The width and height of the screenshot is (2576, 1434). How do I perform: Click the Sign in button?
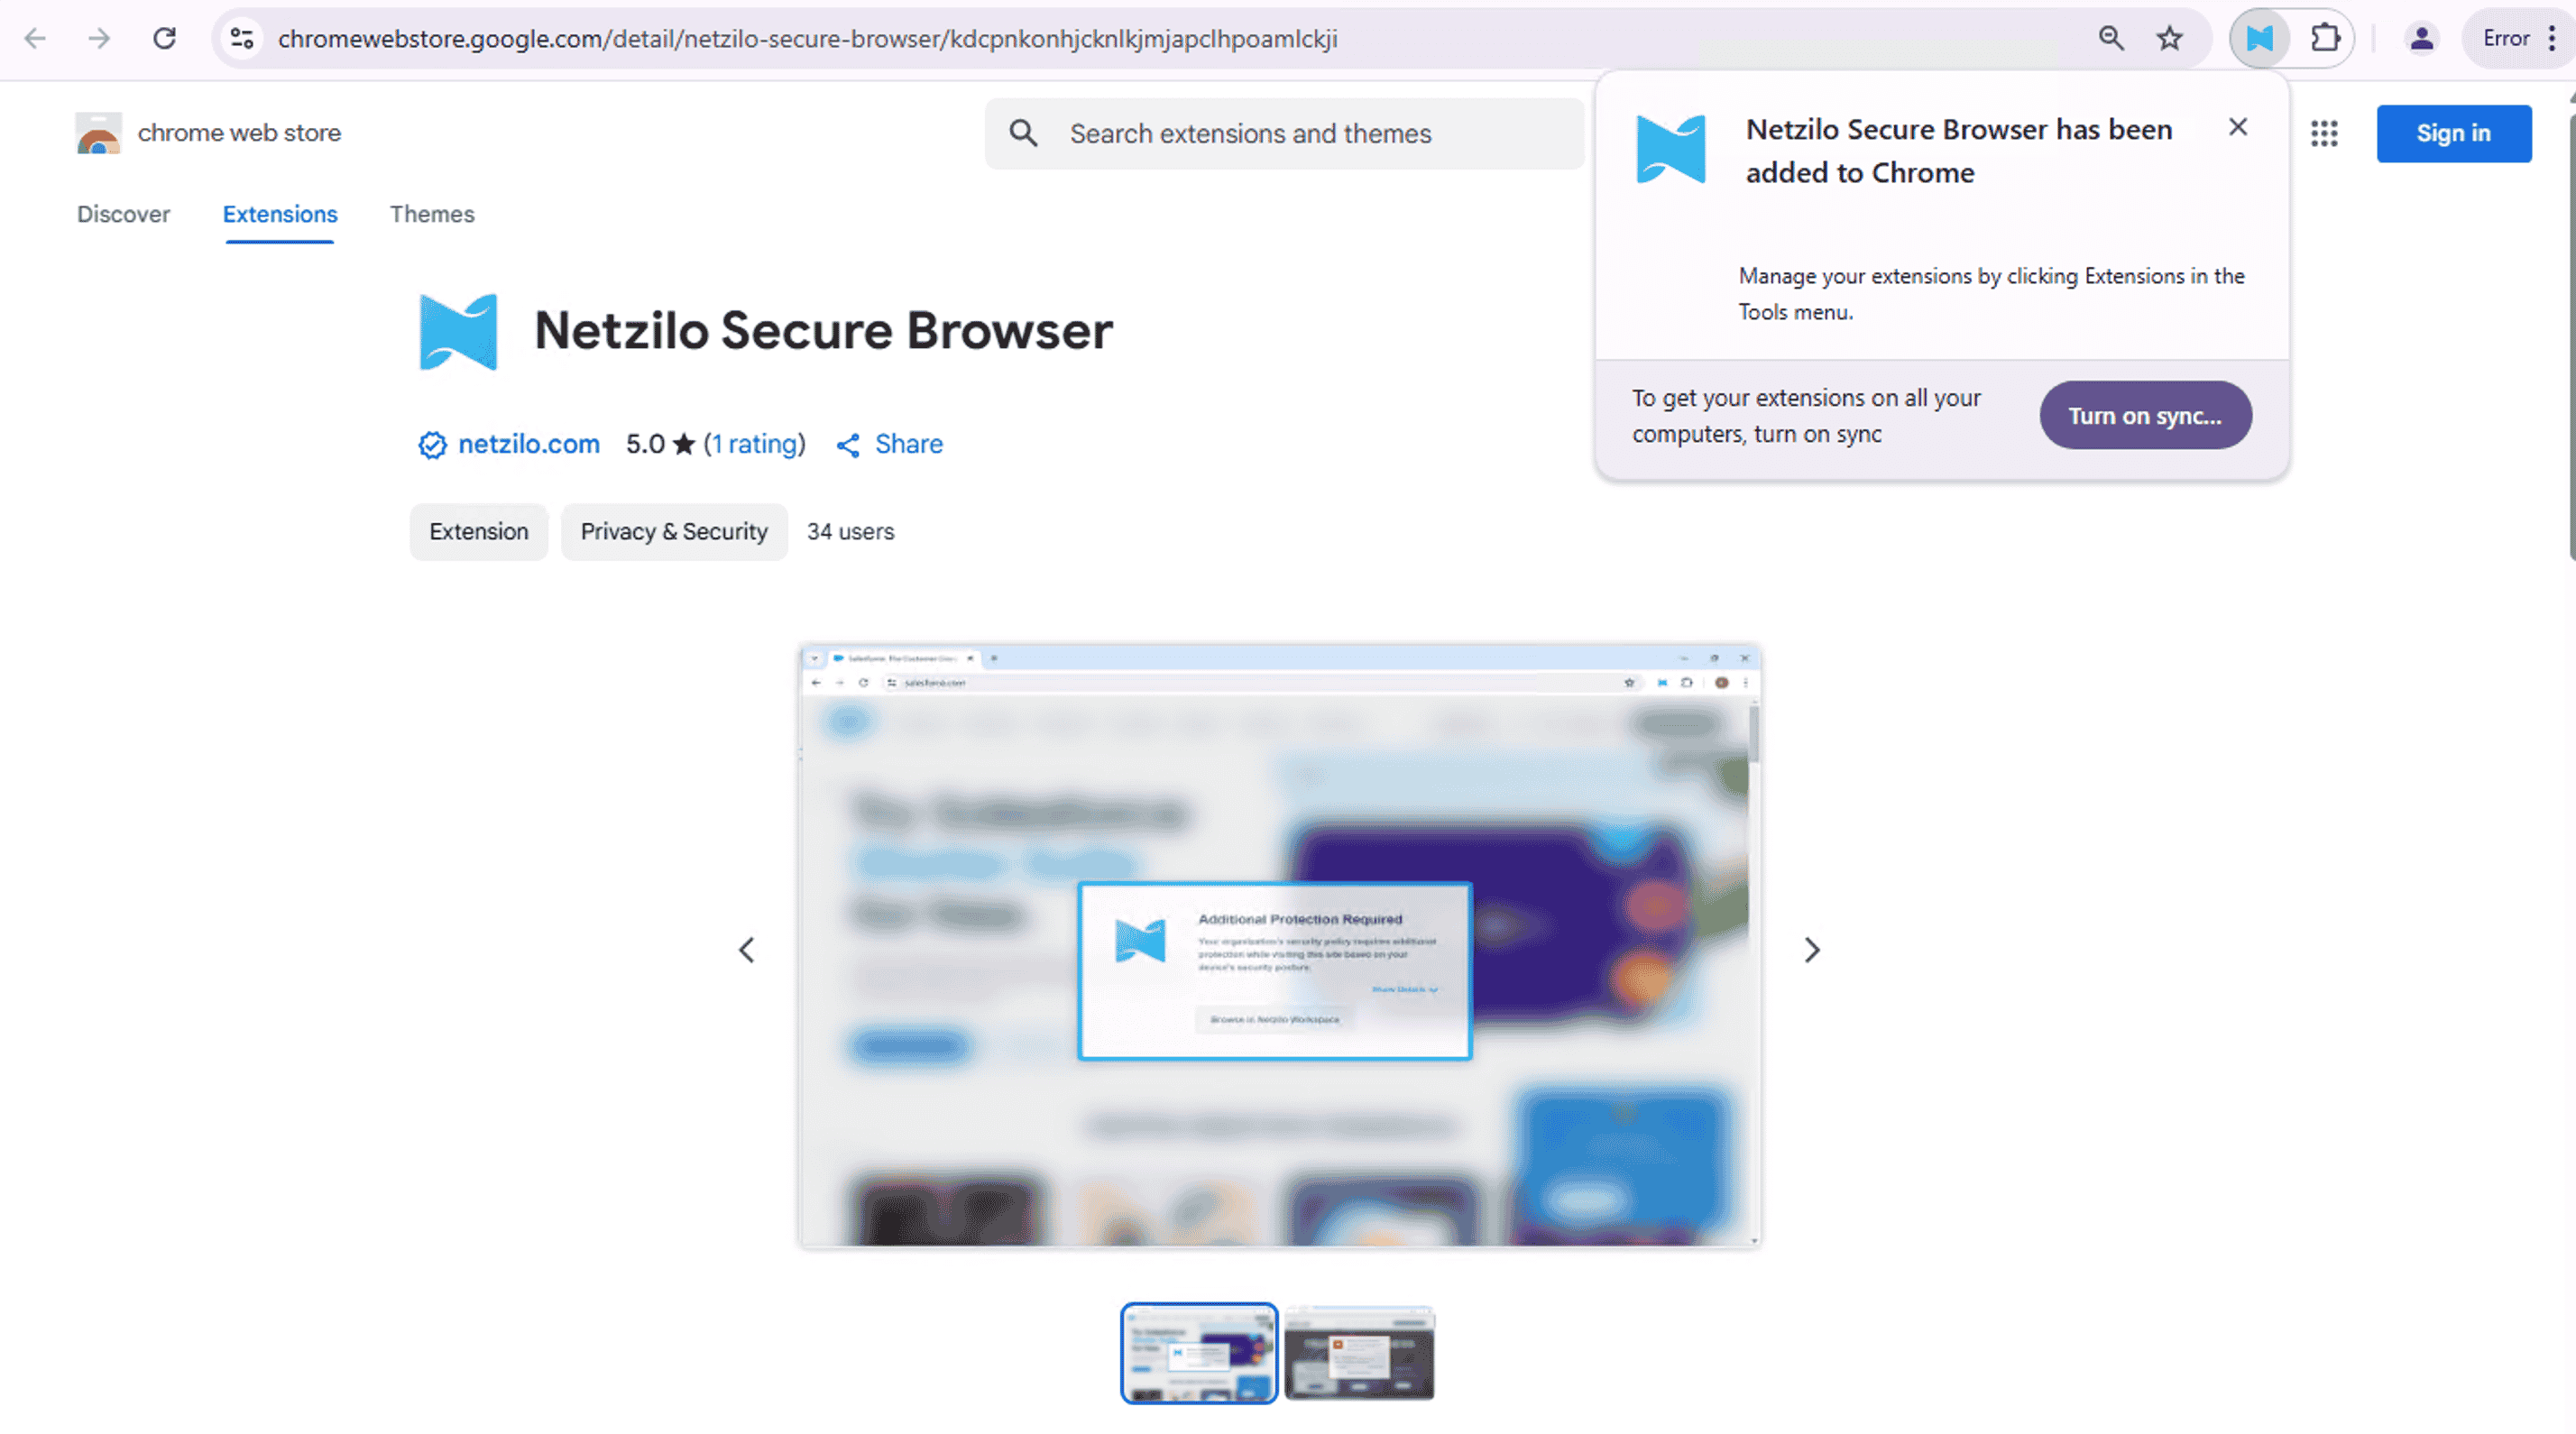(2453, 133)
